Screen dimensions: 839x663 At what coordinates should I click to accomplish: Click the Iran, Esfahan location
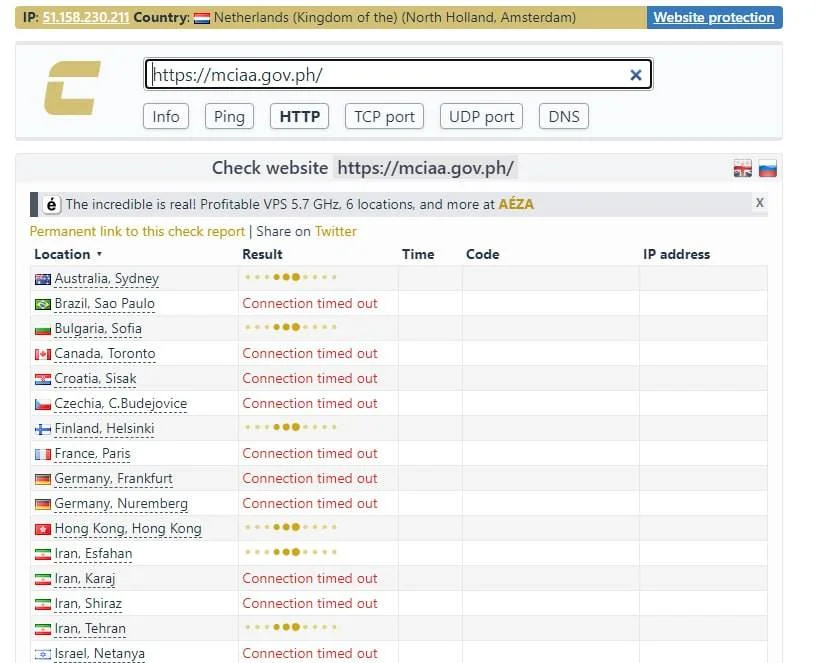(93, 554)
